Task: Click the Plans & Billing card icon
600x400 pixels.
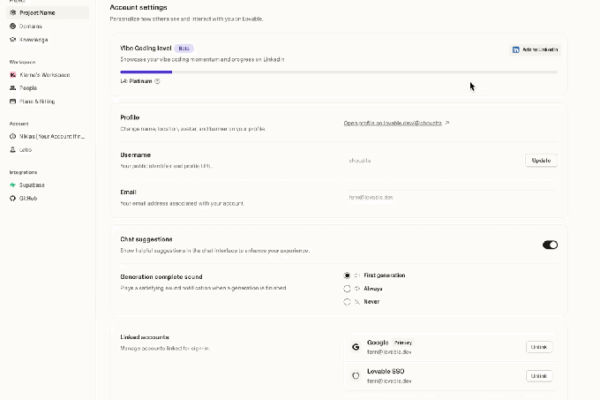Action: coord(12,101)
